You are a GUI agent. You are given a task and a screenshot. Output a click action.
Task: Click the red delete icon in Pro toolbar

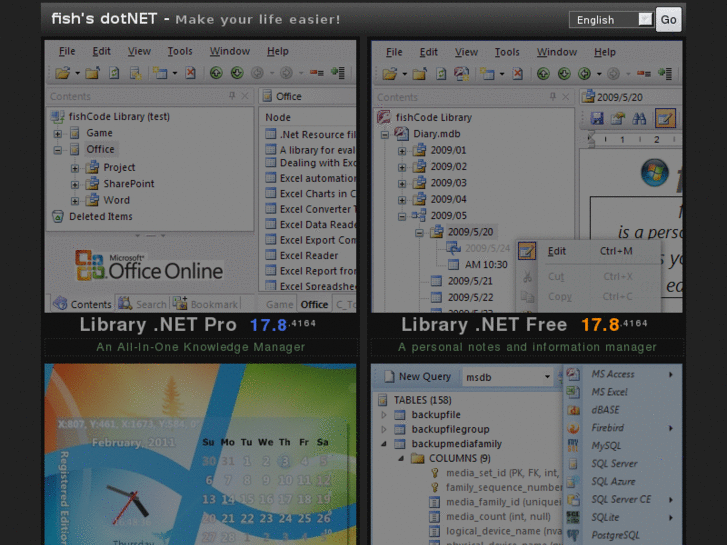[191, 73]
